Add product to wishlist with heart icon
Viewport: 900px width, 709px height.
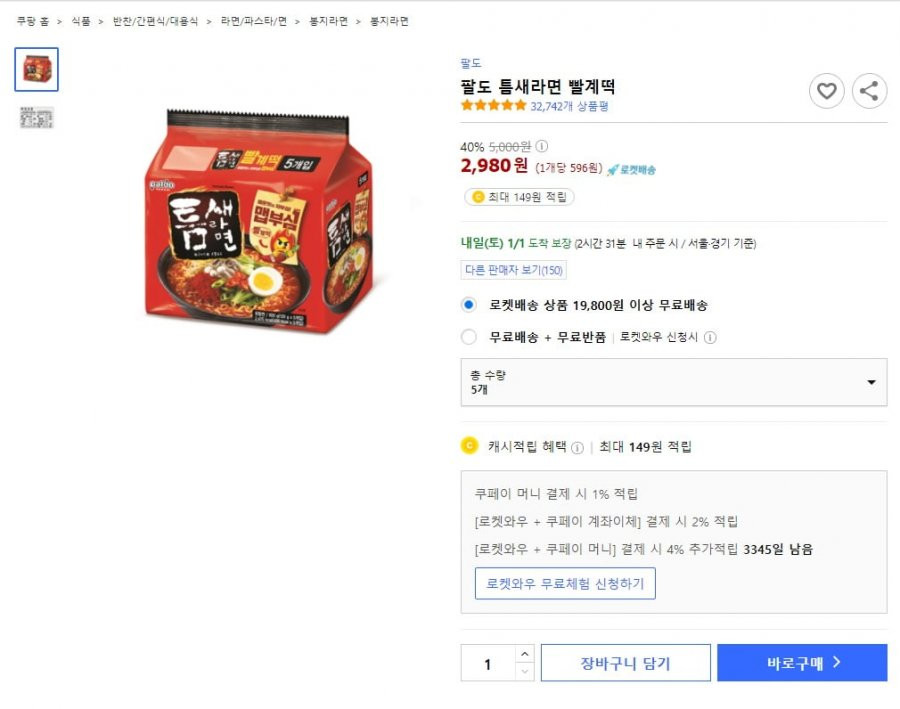[x=826, y=91]
